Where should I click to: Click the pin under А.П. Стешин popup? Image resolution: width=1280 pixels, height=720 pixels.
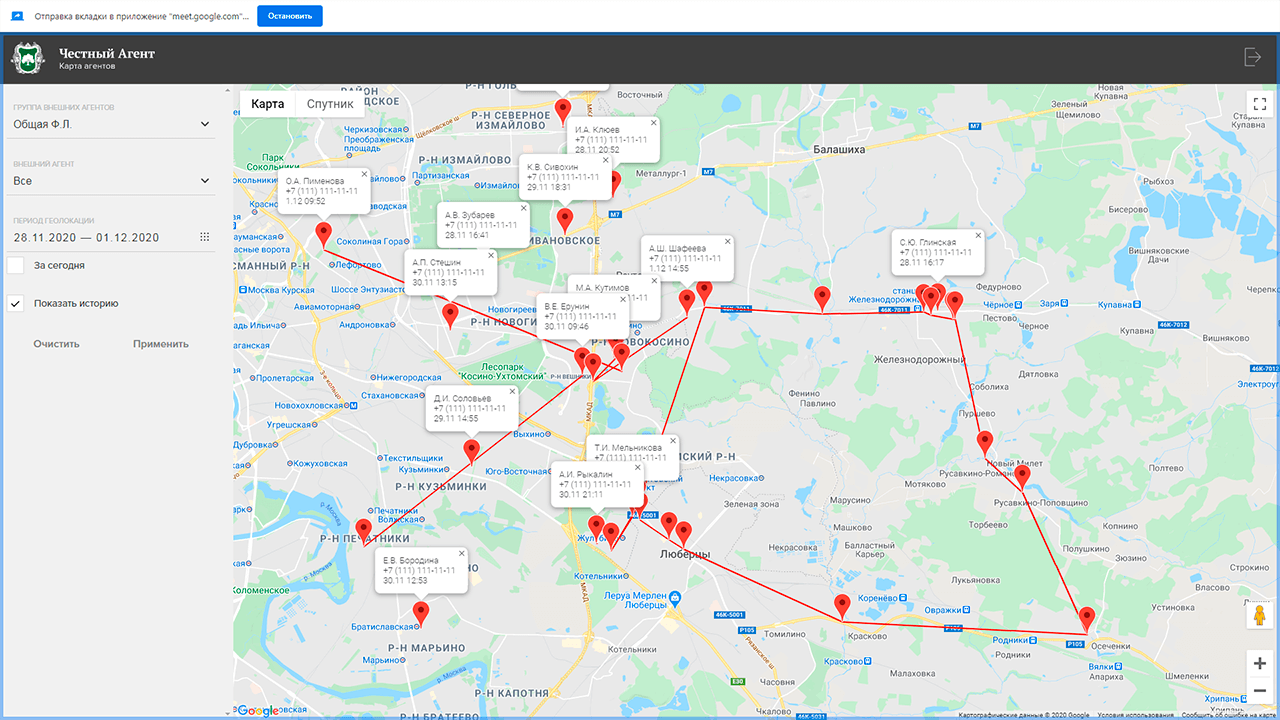pos(450,316)
